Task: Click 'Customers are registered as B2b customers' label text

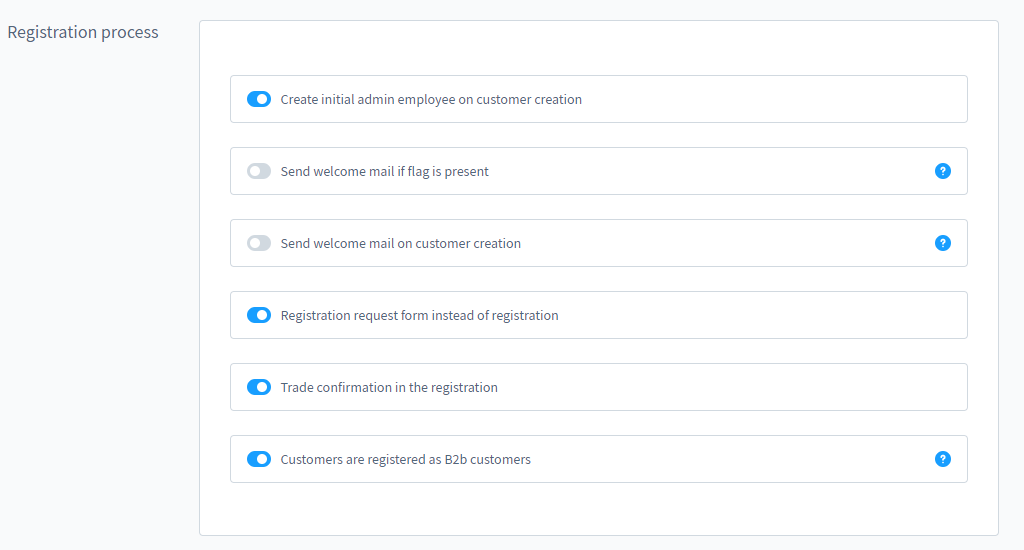Action: coord(405,460)
